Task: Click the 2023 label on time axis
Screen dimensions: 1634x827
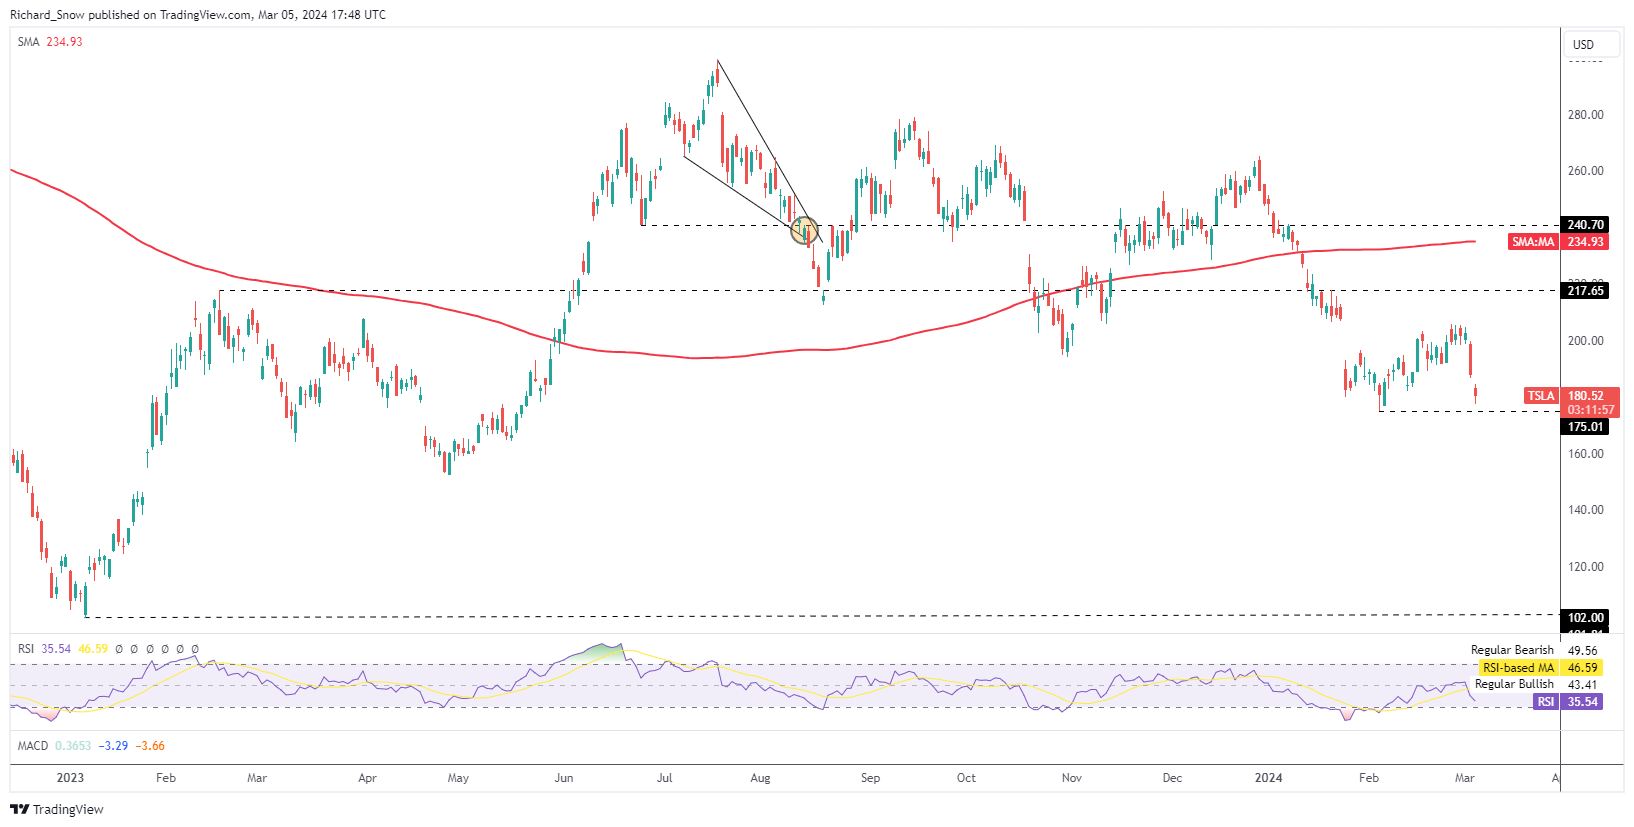Action: coord(70,778)
